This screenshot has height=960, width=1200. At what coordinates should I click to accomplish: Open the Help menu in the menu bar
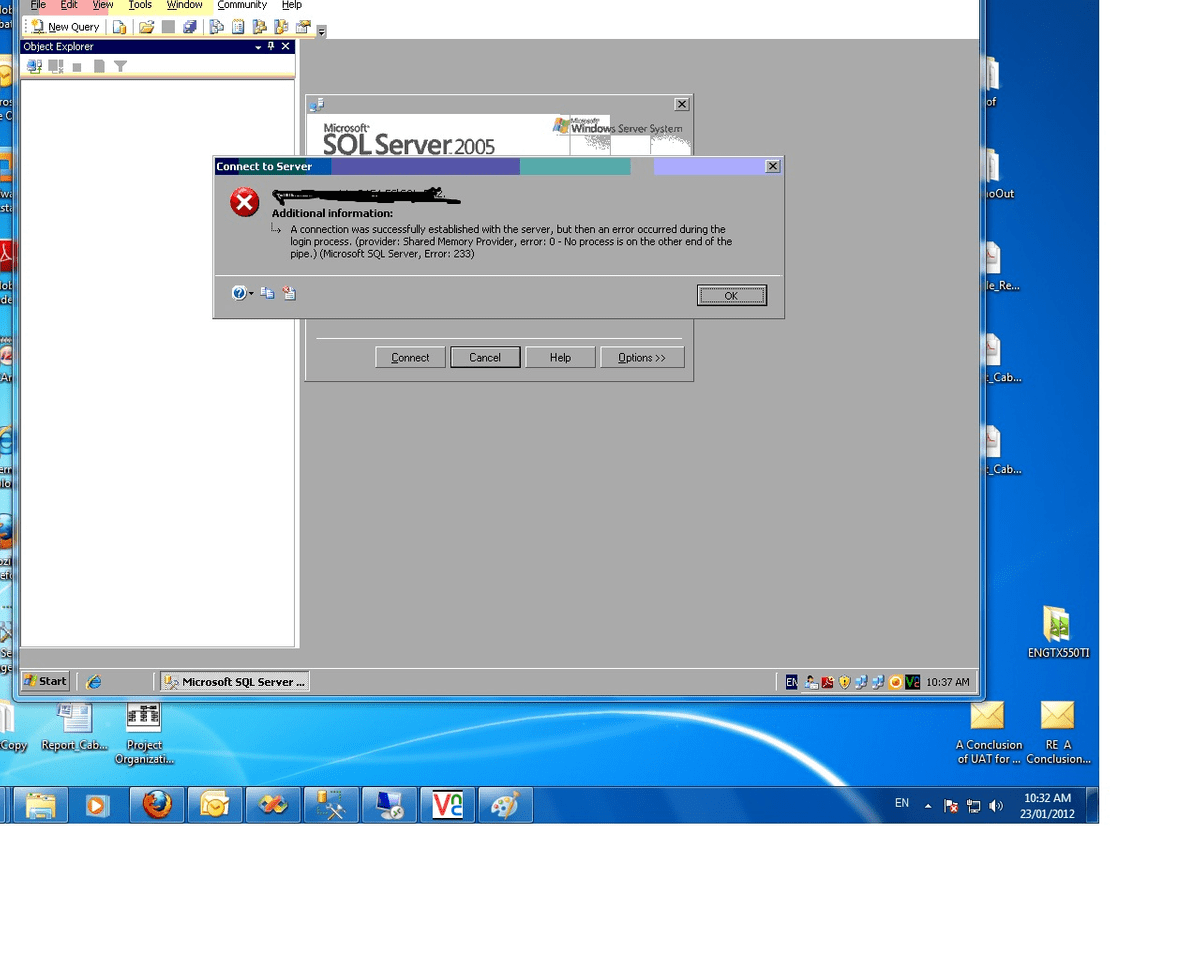pyautogui.click(x=291, y=5)
